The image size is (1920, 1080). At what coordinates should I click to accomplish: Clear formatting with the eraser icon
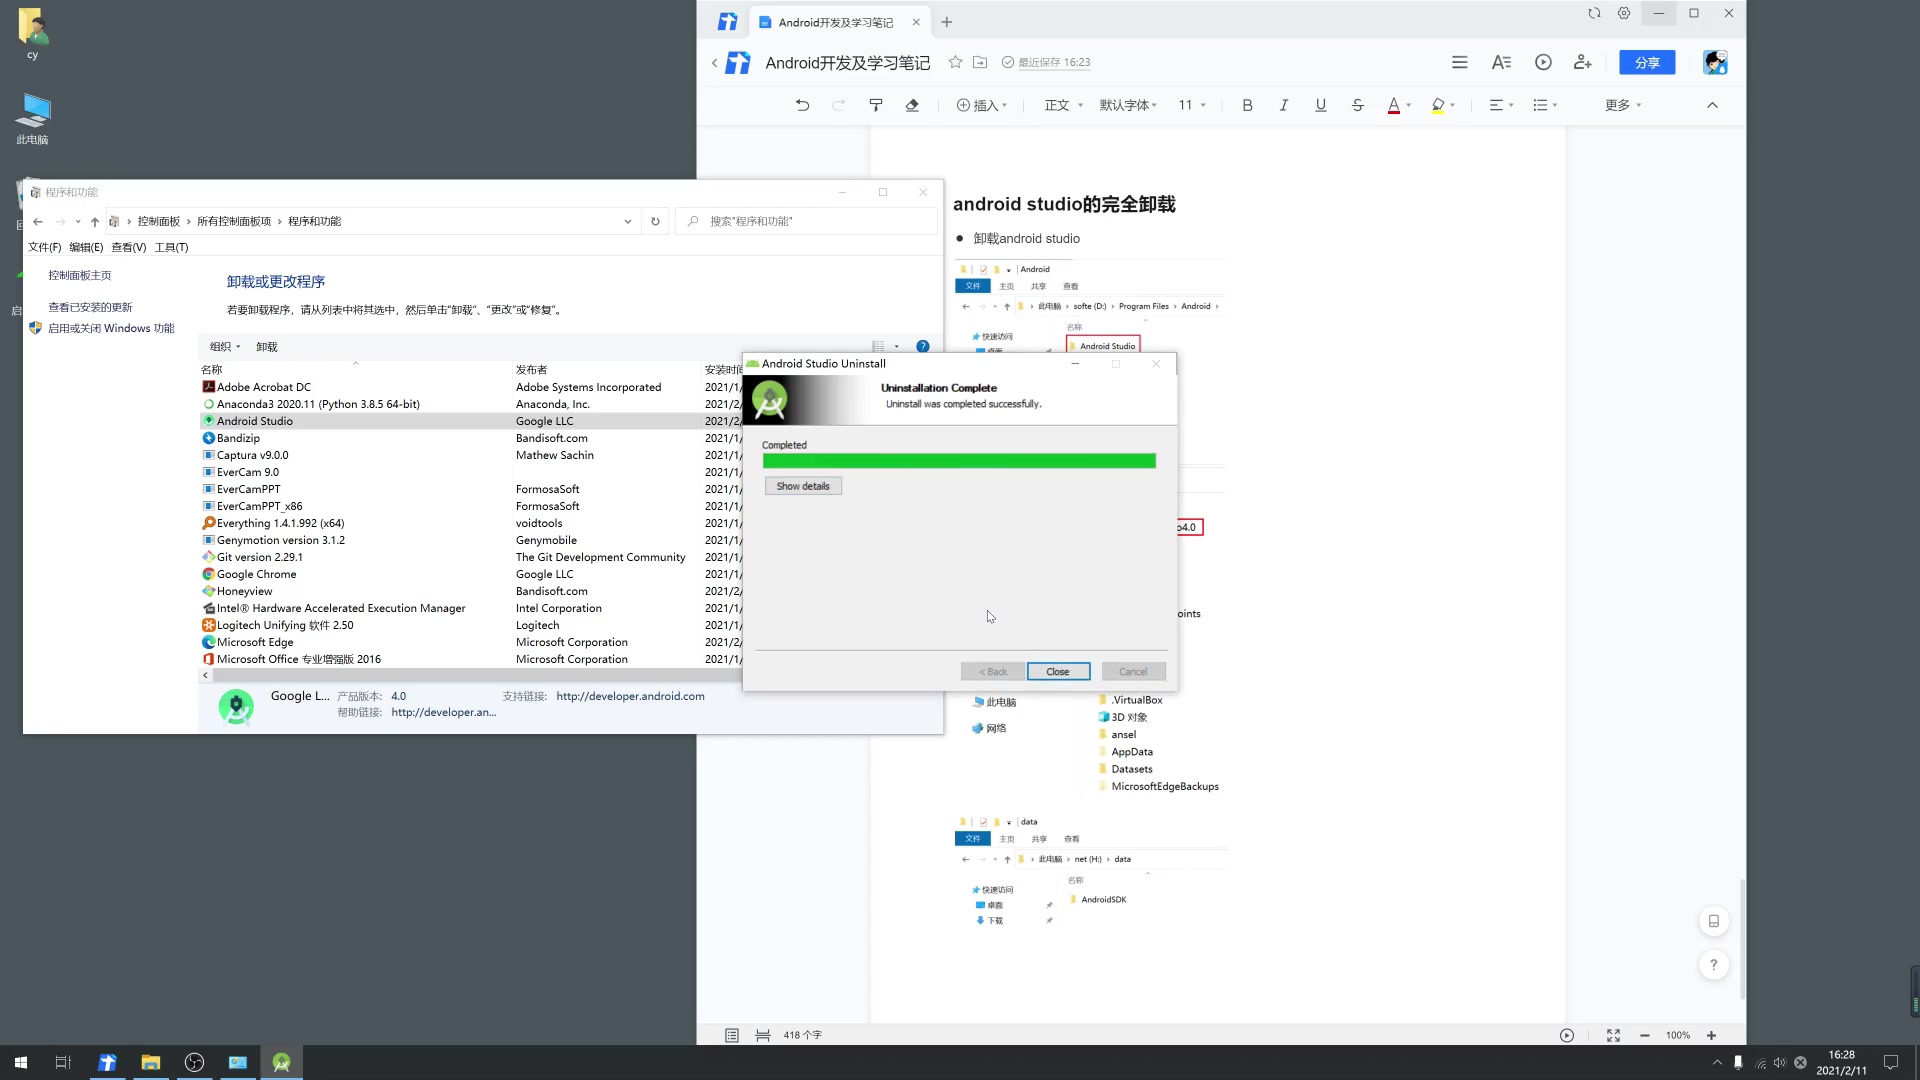coord(911,104)
